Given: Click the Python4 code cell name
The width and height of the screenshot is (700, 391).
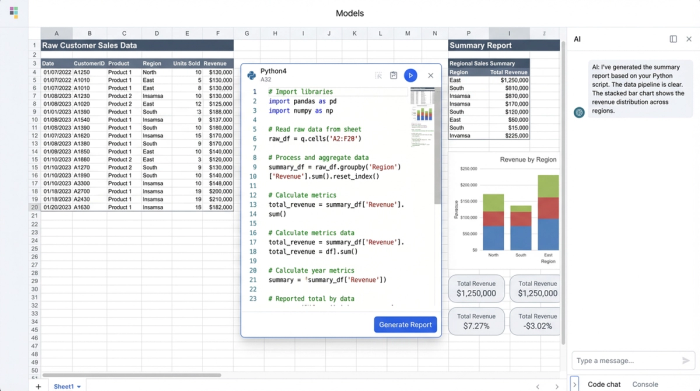Looking at the screenshot, I should coord(273,71).
